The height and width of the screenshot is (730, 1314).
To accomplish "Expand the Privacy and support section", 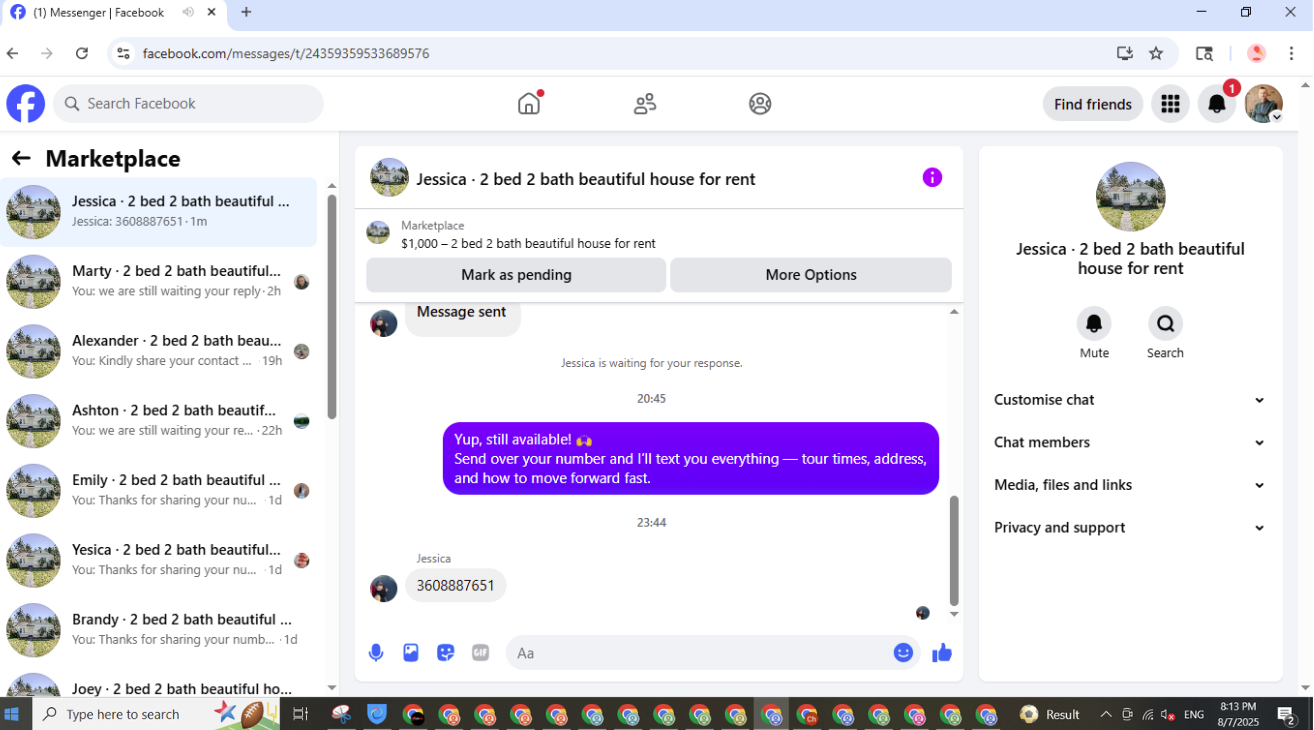I will pyautogui.click(x=1130, y=528).
